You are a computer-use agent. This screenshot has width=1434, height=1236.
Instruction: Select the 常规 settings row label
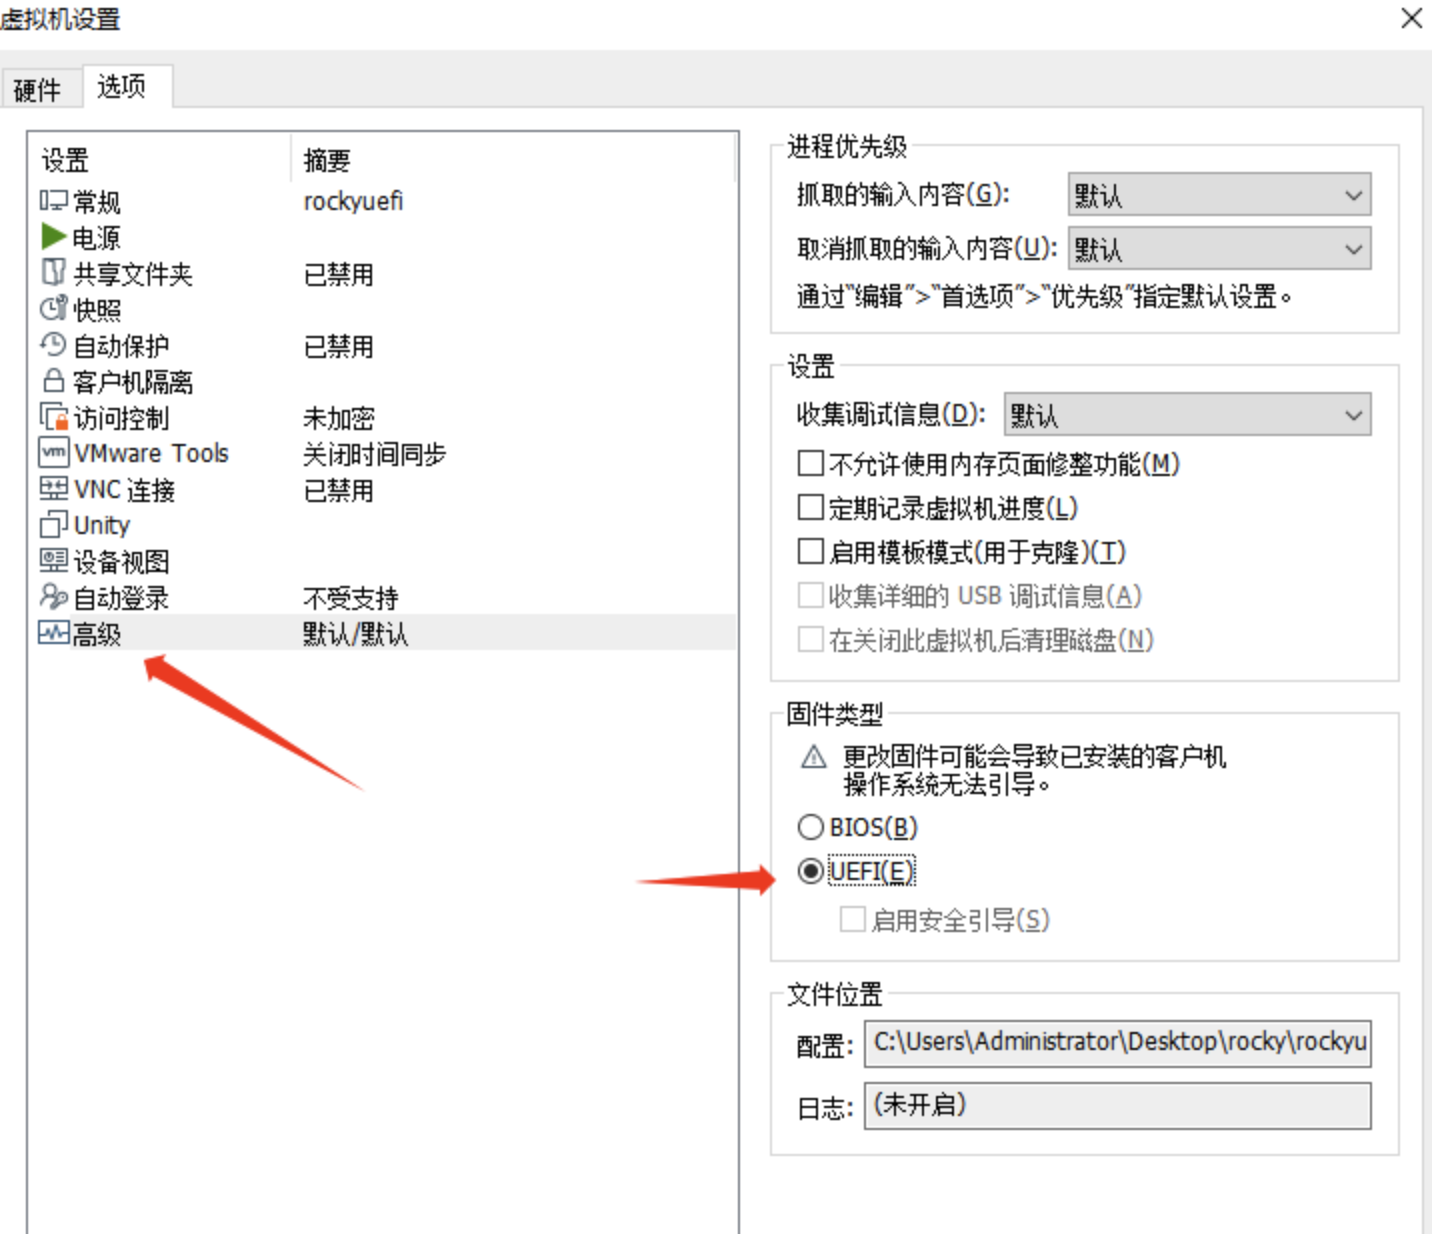click(x=97, y=202)
